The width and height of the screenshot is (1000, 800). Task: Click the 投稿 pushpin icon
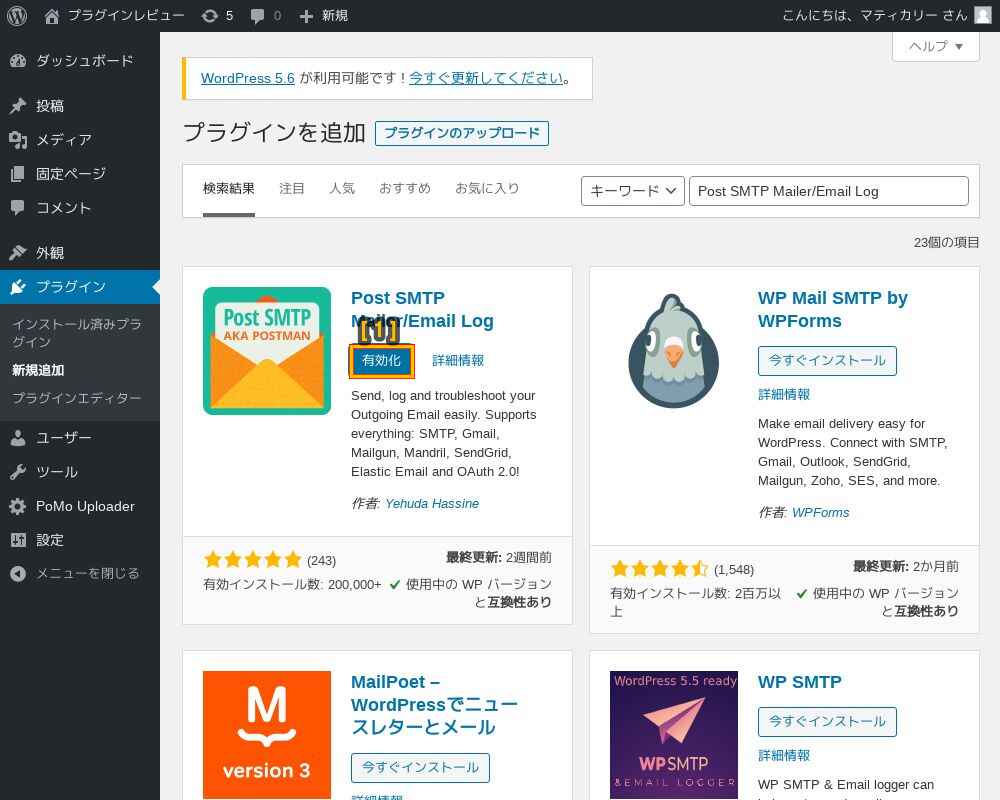pyautogui.click(x=18, y=106)
